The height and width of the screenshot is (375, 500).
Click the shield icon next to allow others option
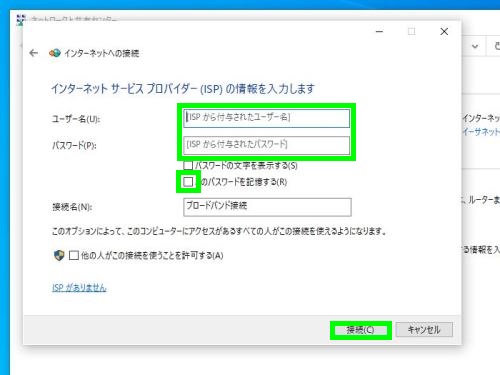[x=59, y=255]
